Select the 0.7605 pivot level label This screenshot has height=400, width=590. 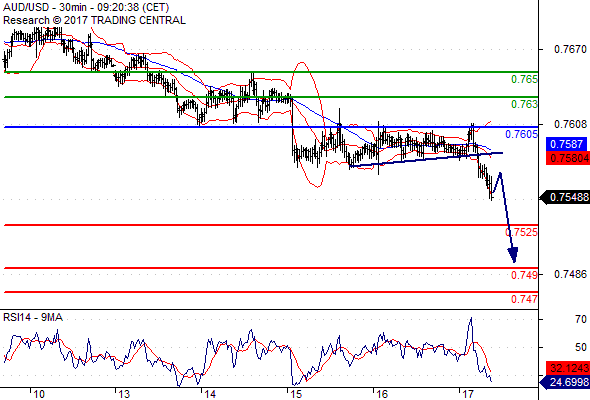(x=522, y=134)
